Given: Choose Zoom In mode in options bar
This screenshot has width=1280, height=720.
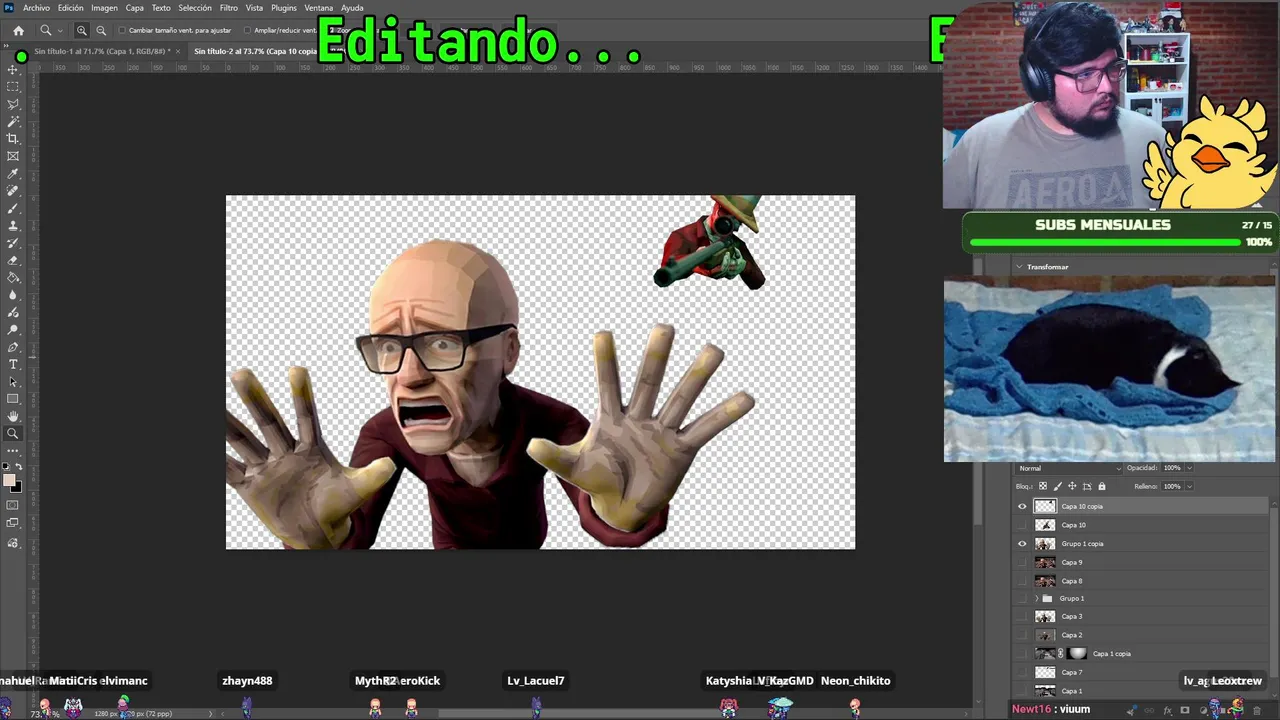Looking at the screenshot, I should [82, 30].
